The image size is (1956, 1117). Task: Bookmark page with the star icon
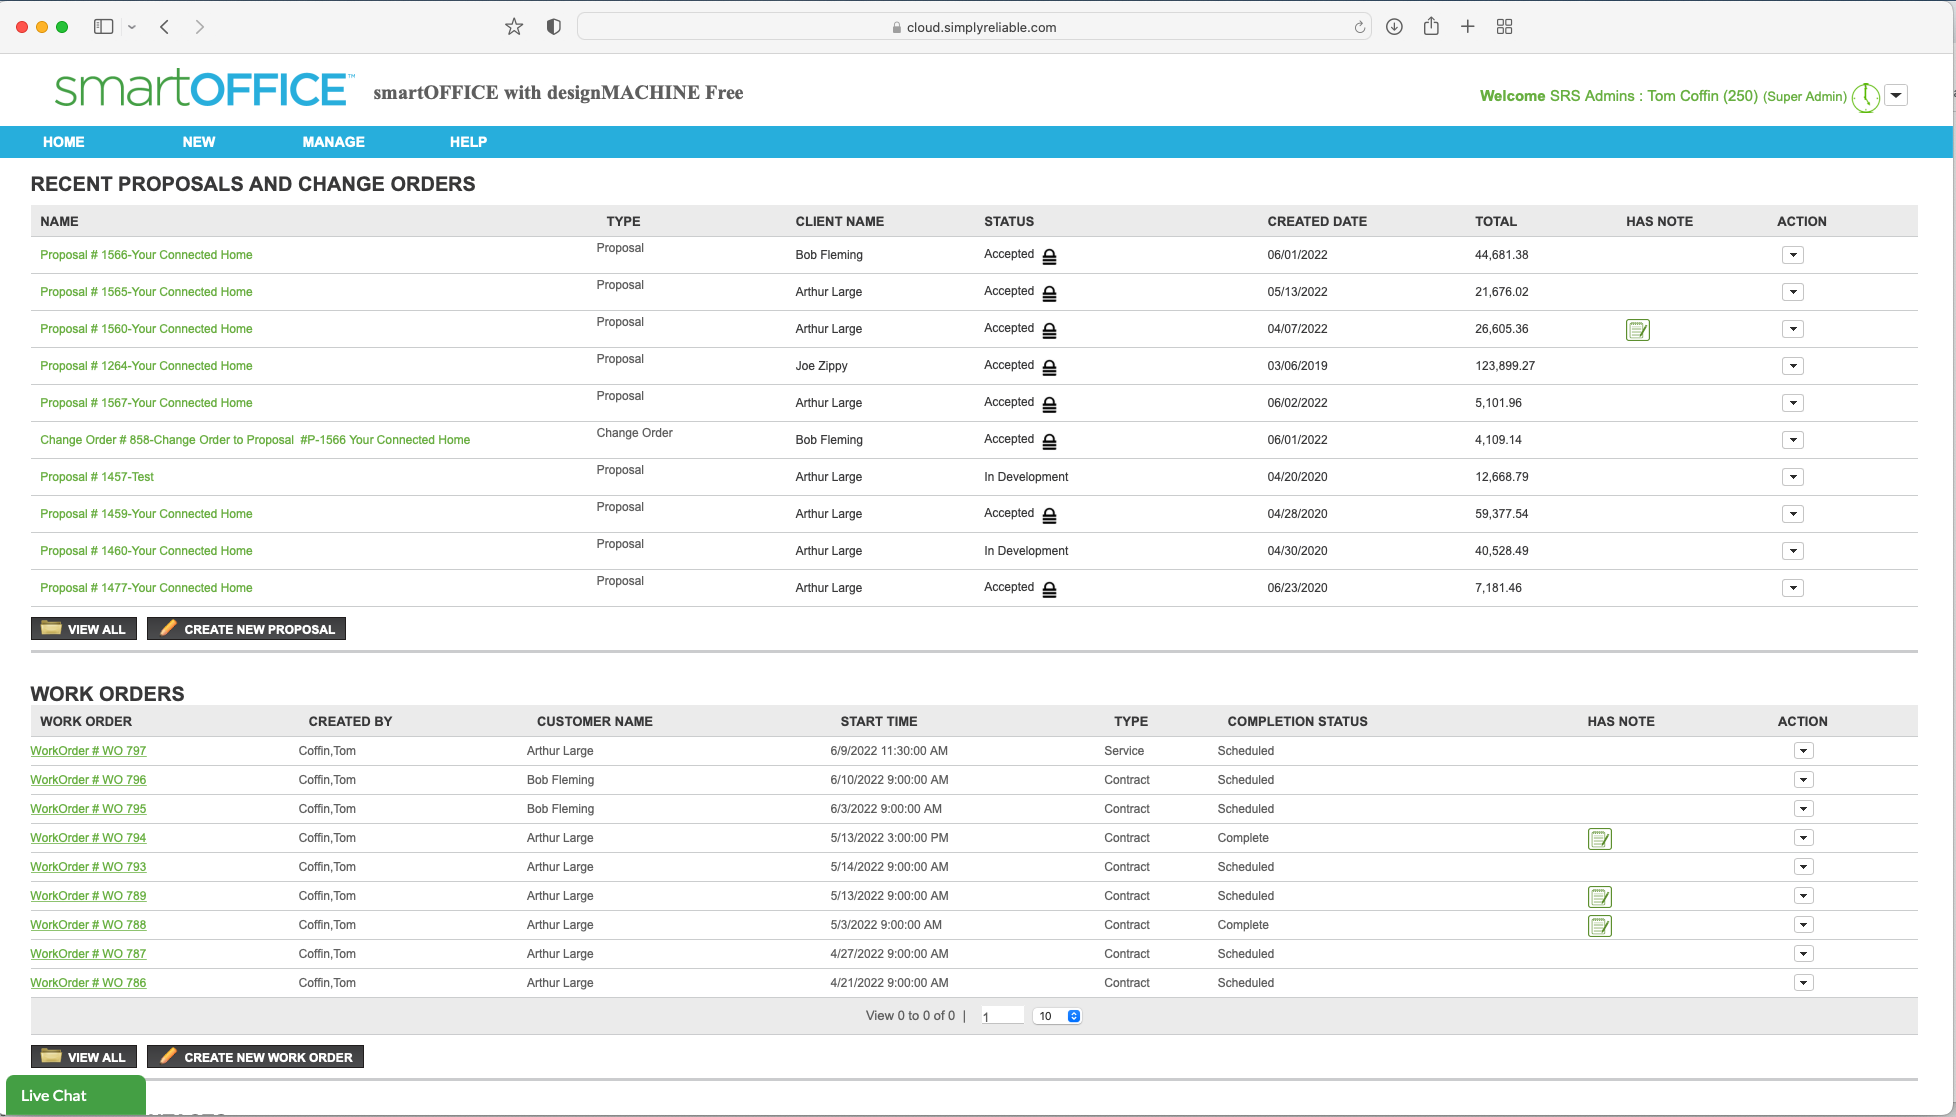point(514,27)
